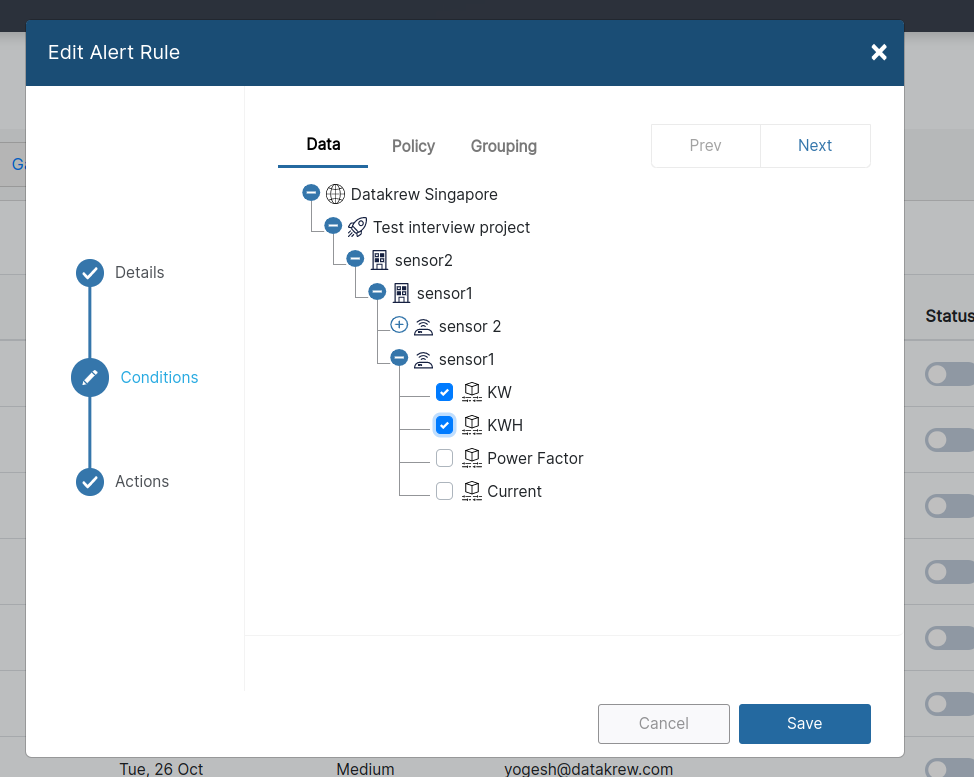Enable the Power Factor checkbox
Viewport: 974px width, 777px height.
coord(444,457)
